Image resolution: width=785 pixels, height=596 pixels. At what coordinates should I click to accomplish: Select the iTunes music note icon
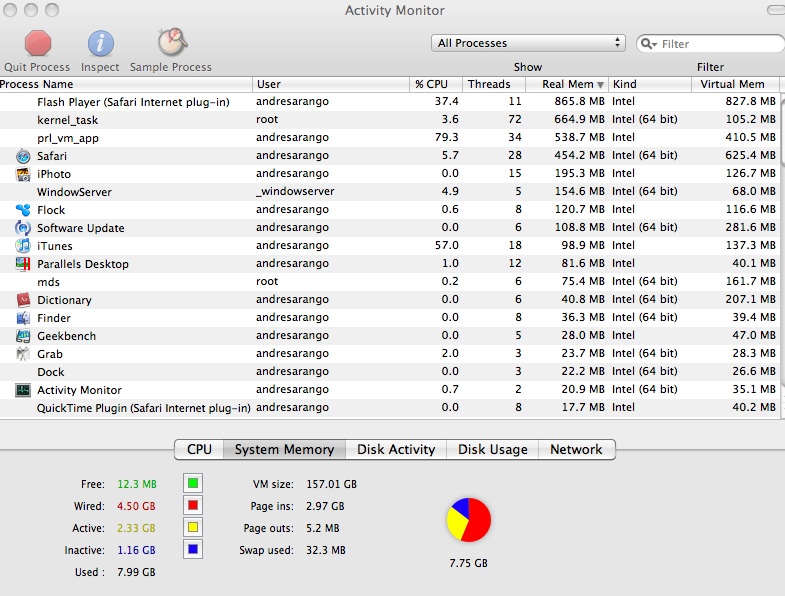coord(23,246)
